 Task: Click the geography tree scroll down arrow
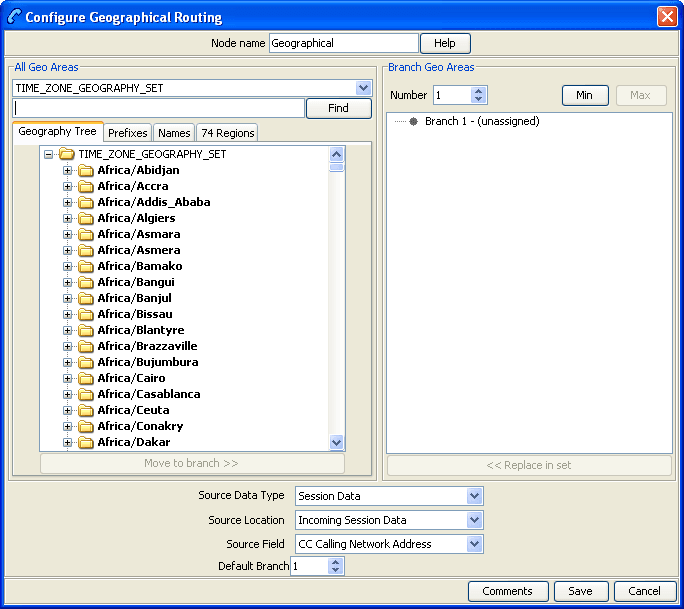pyautogui.click(x=336, y=442)
